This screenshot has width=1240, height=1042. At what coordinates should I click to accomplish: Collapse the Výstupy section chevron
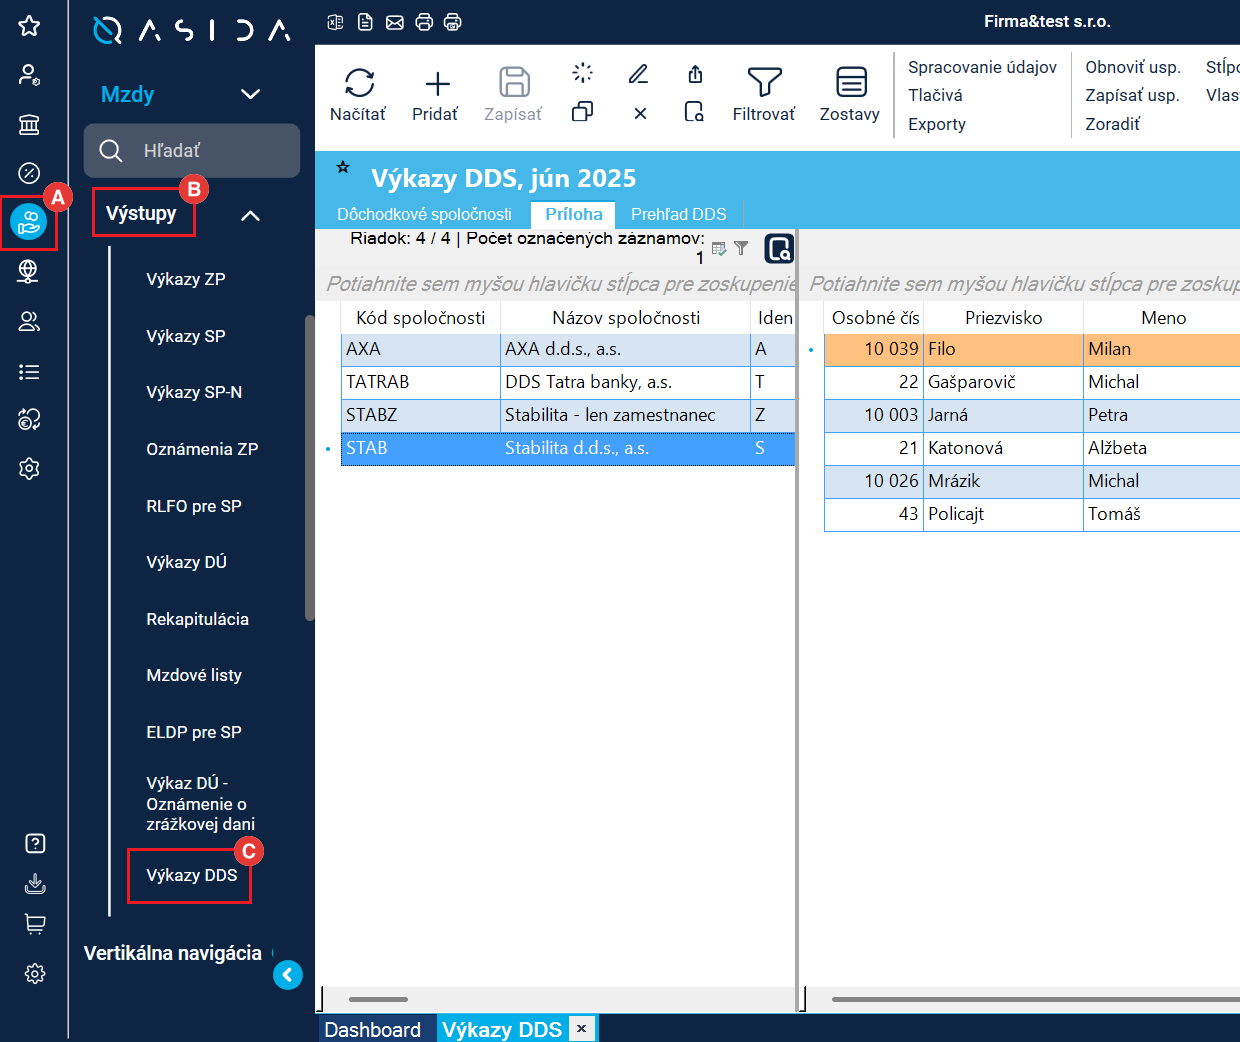click(x=250, y=215)
